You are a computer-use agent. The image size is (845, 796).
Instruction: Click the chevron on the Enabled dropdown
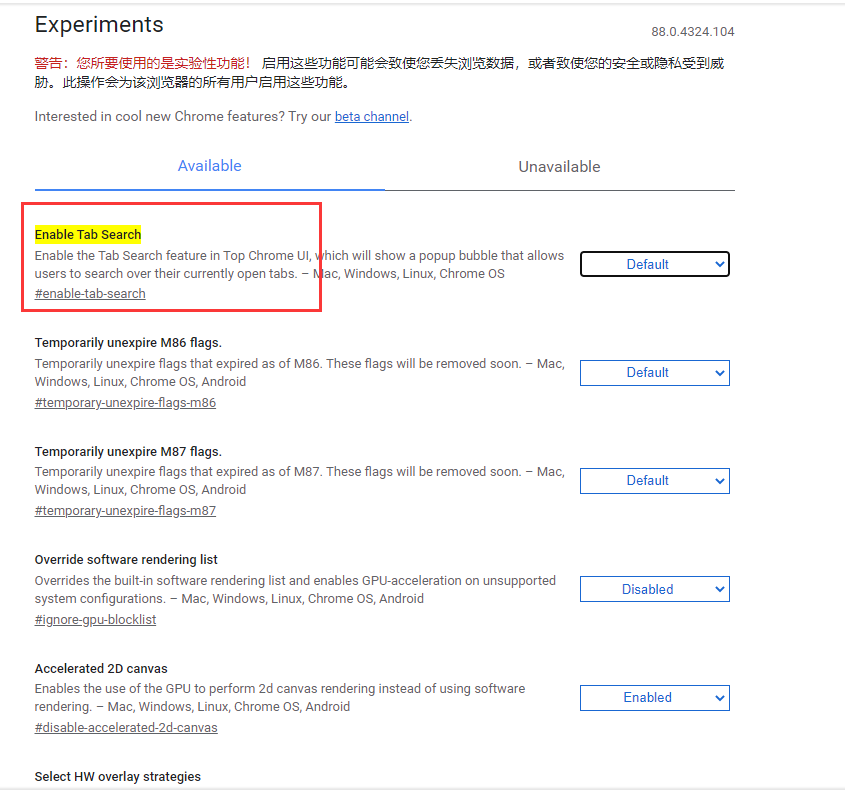pos(717,697)
